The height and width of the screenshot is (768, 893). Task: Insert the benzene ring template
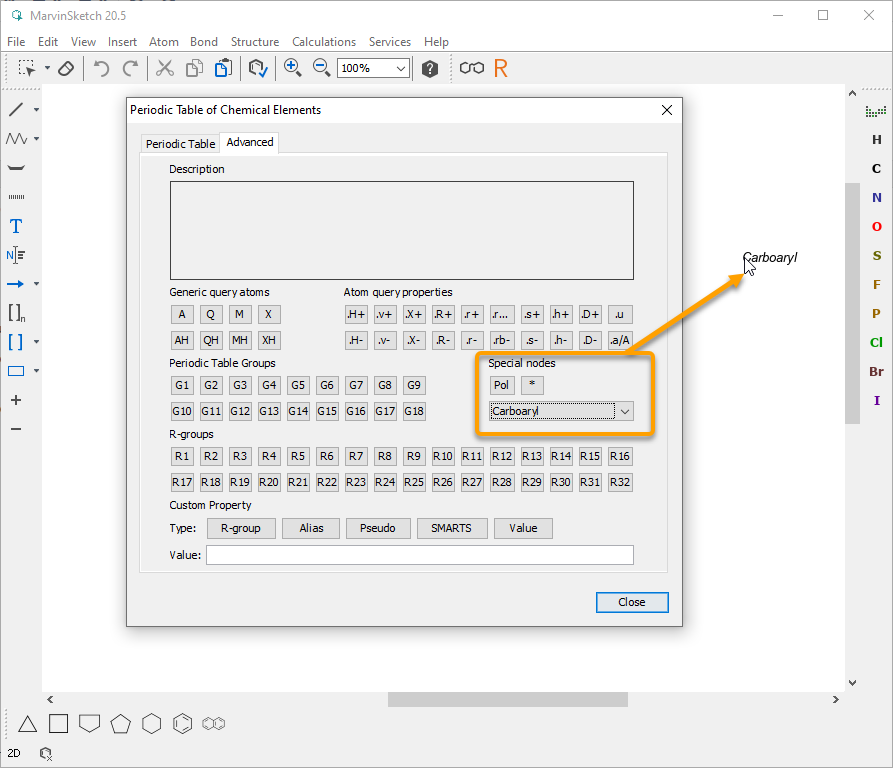(x=183, y=723)
